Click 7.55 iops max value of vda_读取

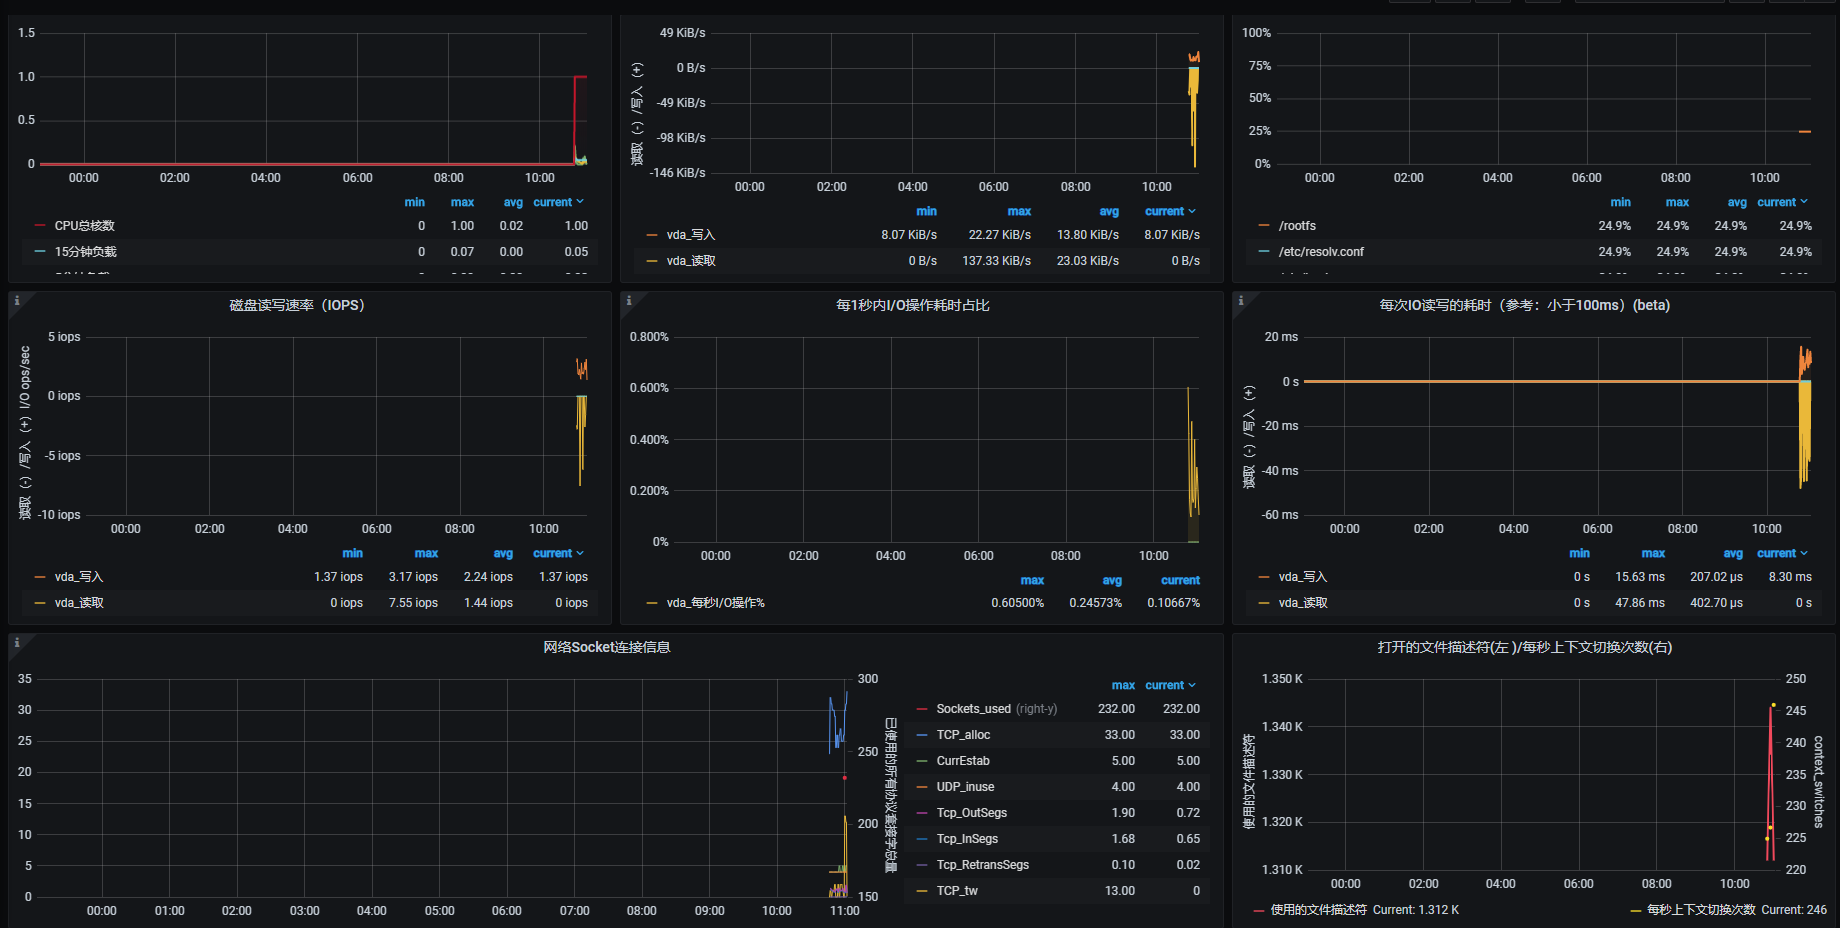point(413,603)
